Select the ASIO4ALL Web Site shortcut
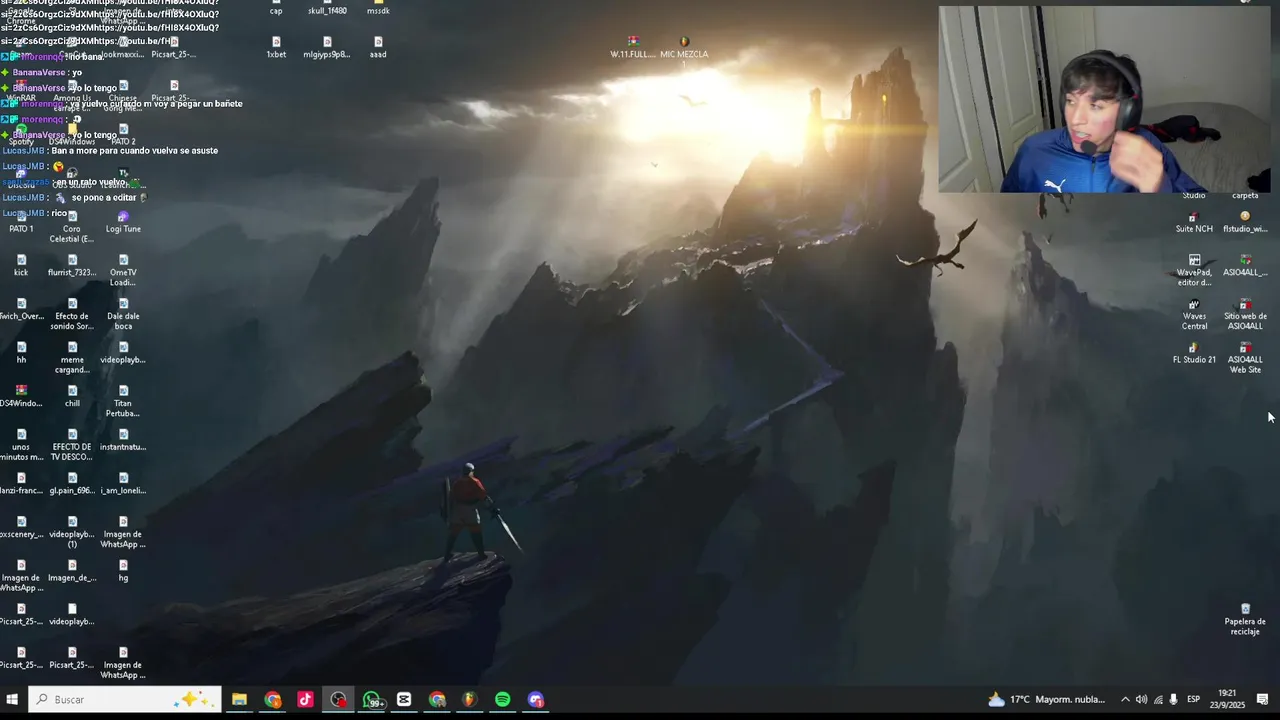 [x=1245, y=358]
